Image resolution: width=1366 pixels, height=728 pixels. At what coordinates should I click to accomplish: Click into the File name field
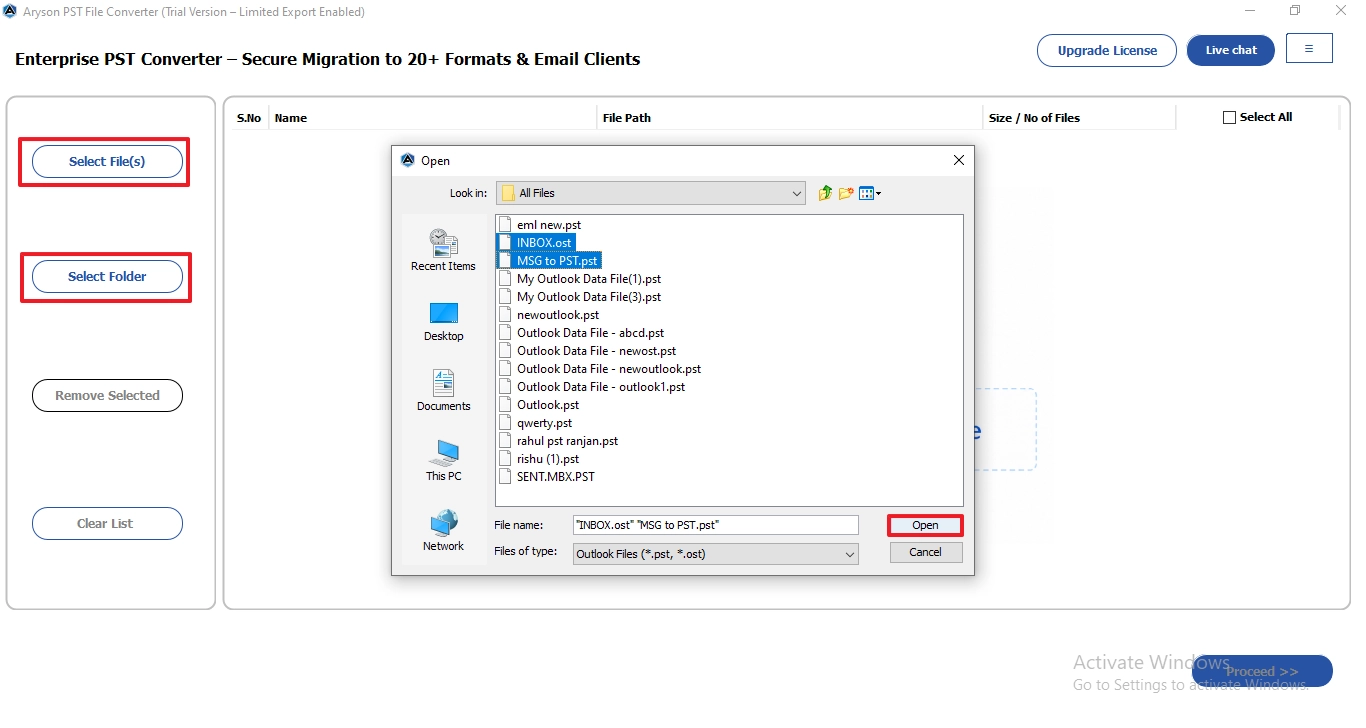[715, 525]
